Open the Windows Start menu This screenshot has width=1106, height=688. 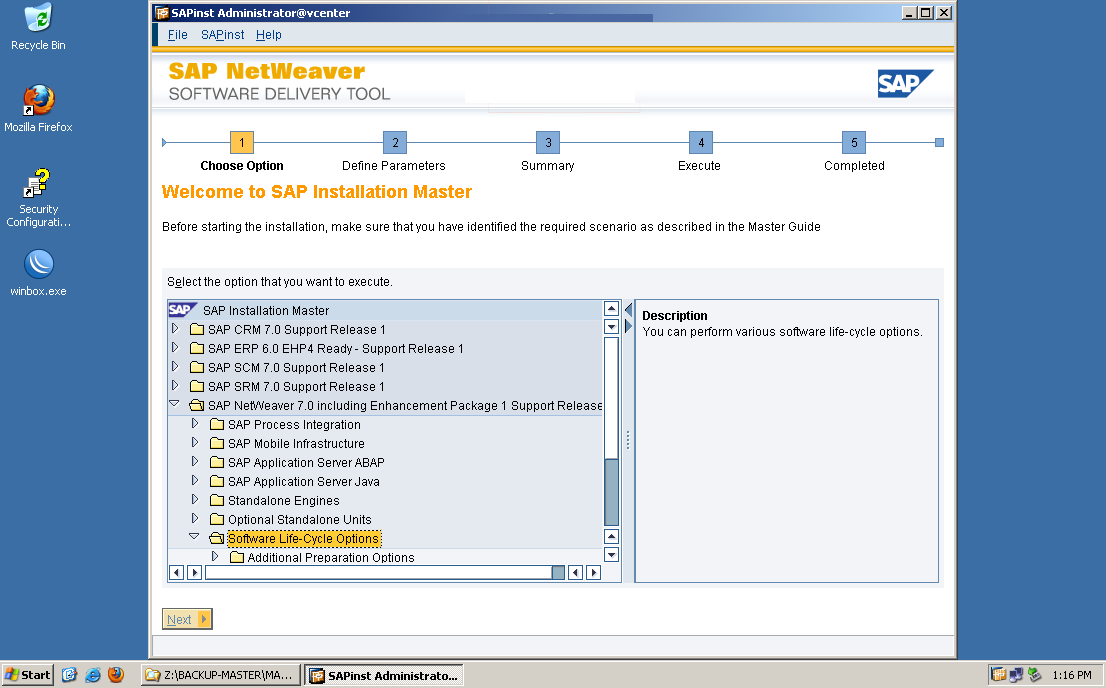point(28,675)
